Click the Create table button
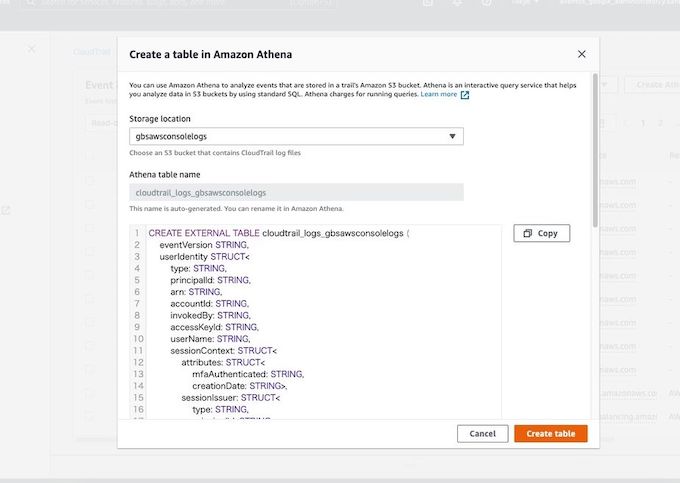 tap(551, 434)
